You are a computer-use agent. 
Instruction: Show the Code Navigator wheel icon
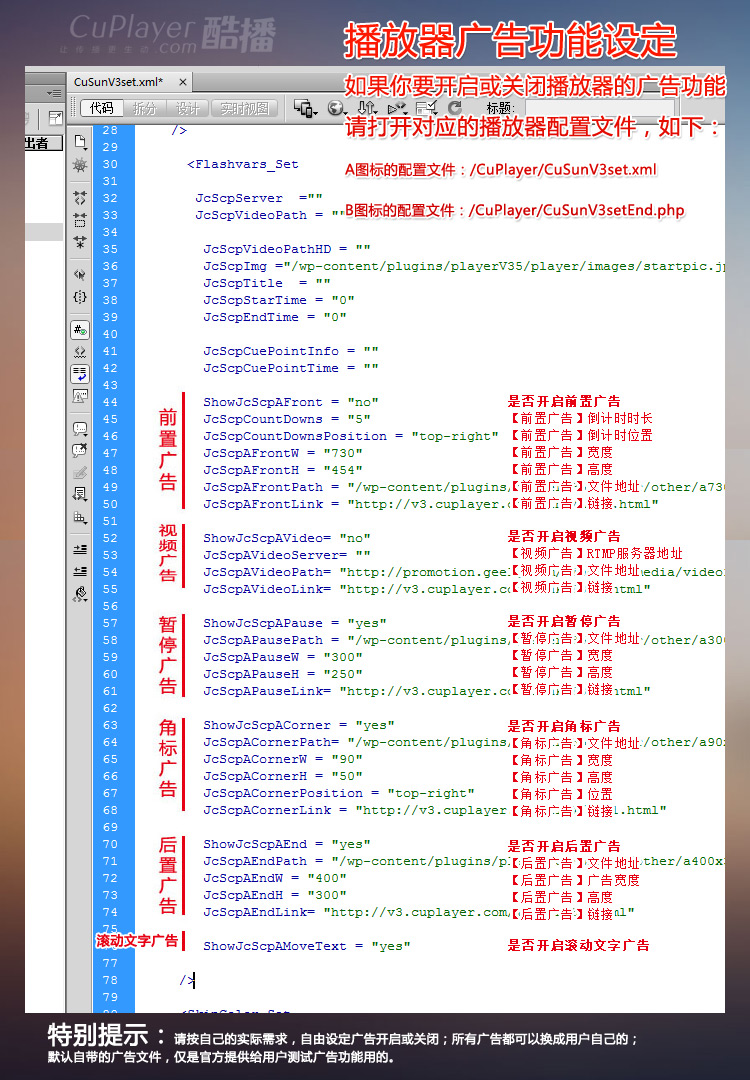coord(80,165)
